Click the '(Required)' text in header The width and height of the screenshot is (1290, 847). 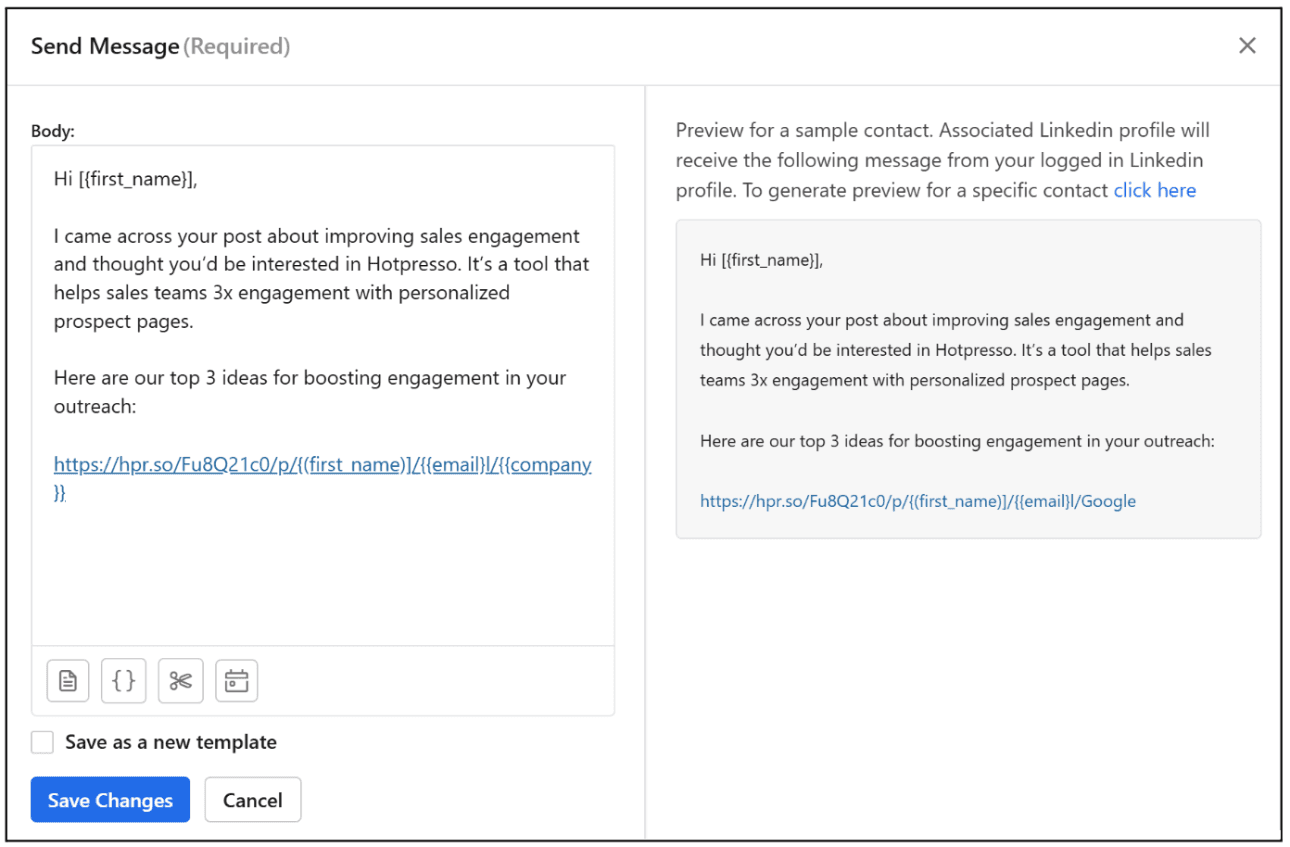pos(238,46)
